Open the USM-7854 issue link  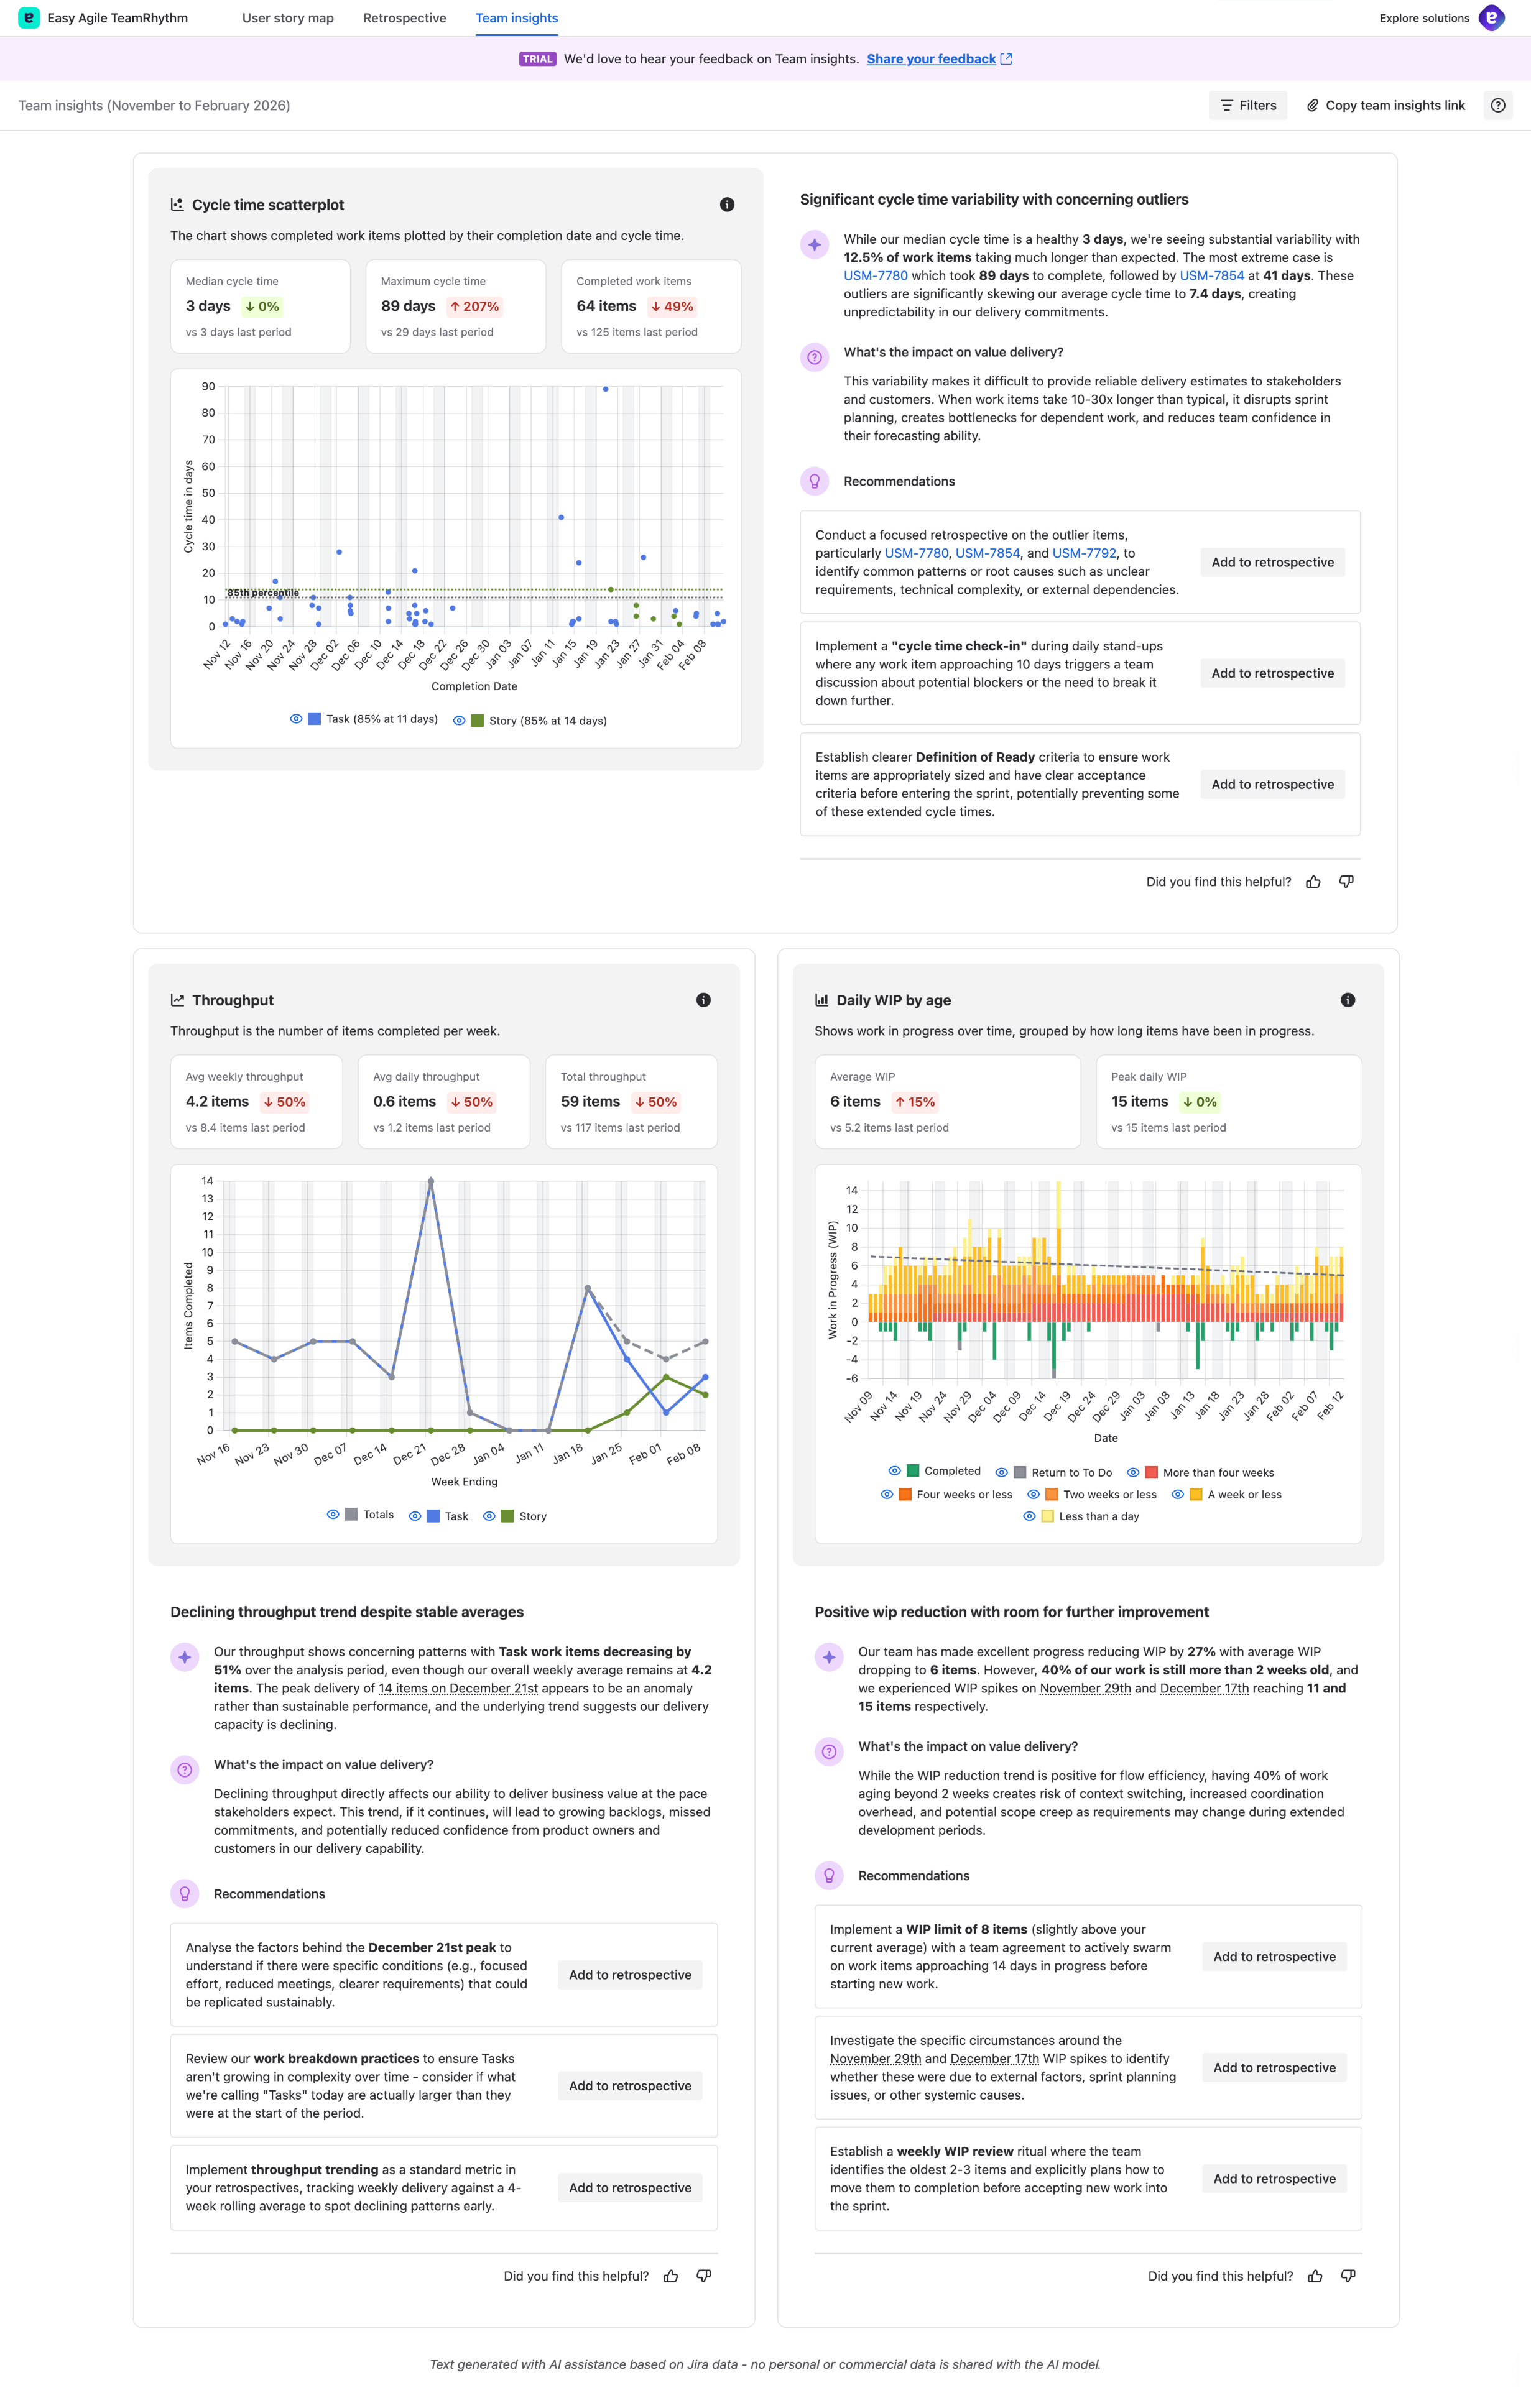click(x=1211, y=276)
